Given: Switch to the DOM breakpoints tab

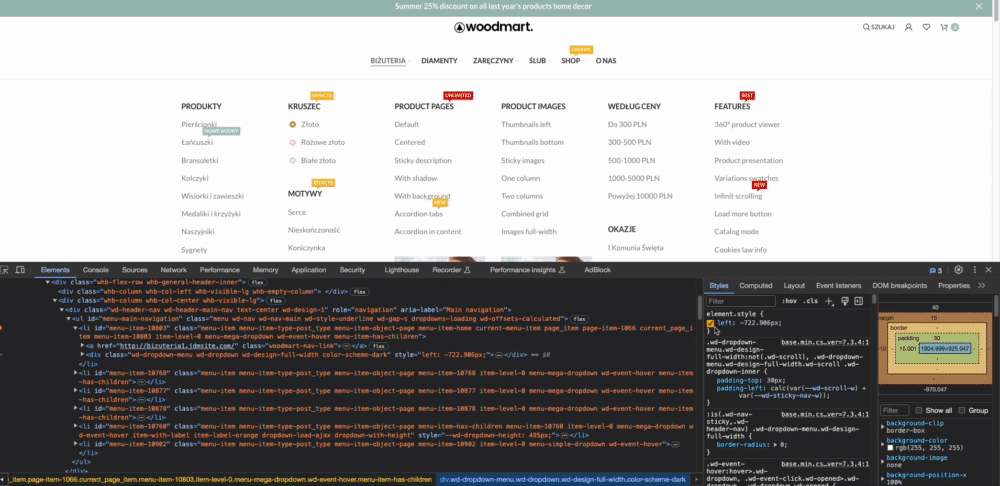Looking at the screenshot, I should [x=900, y=286].
